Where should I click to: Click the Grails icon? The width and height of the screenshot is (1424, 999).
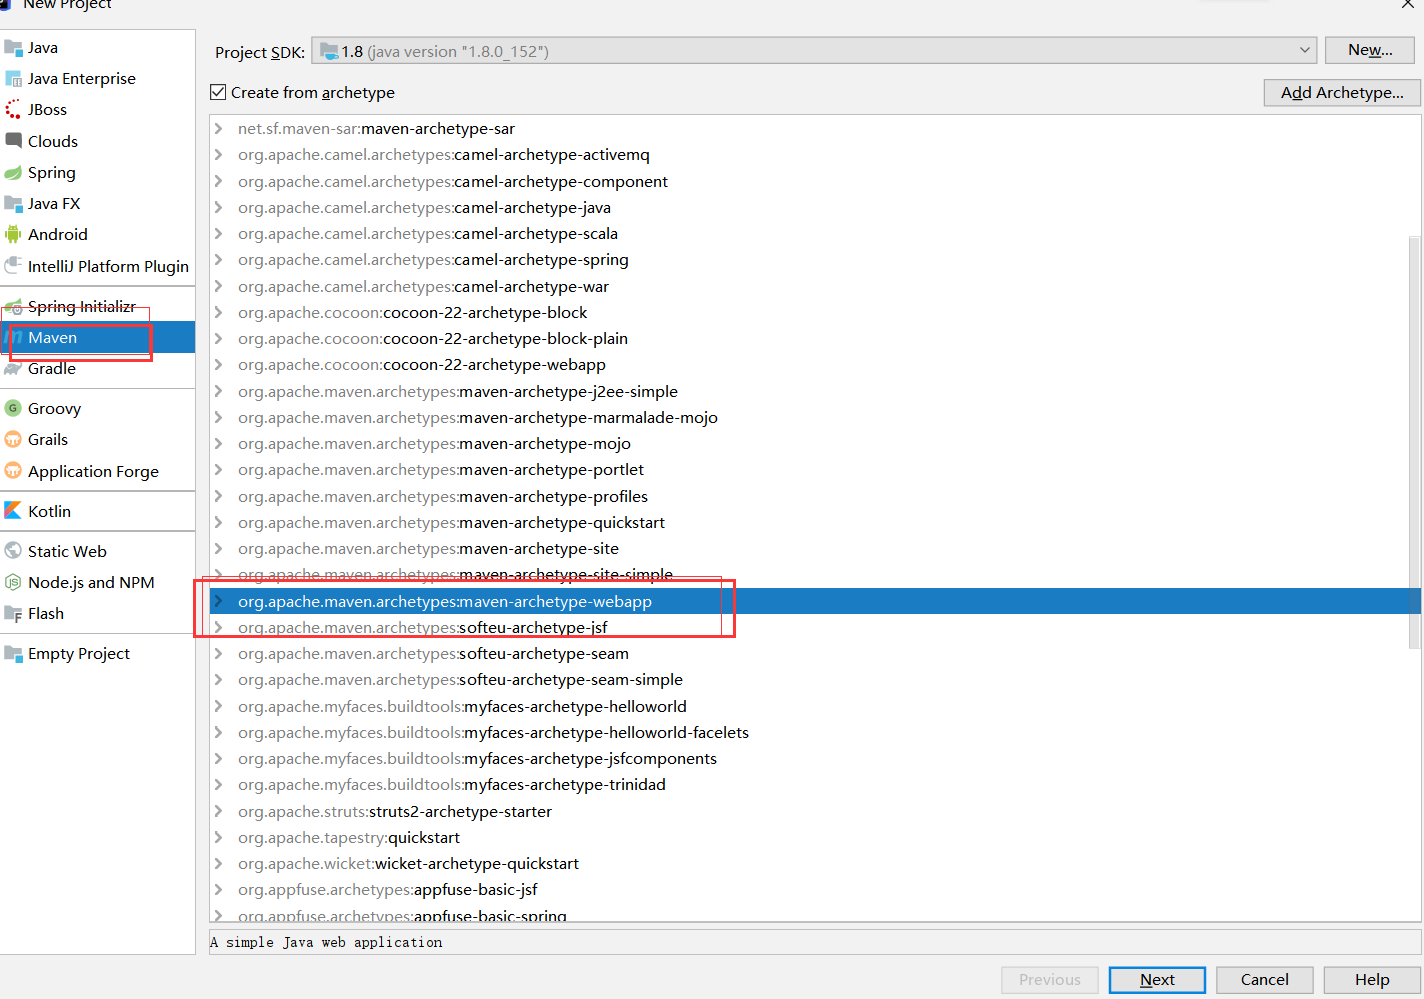click(x=13, y=440)
